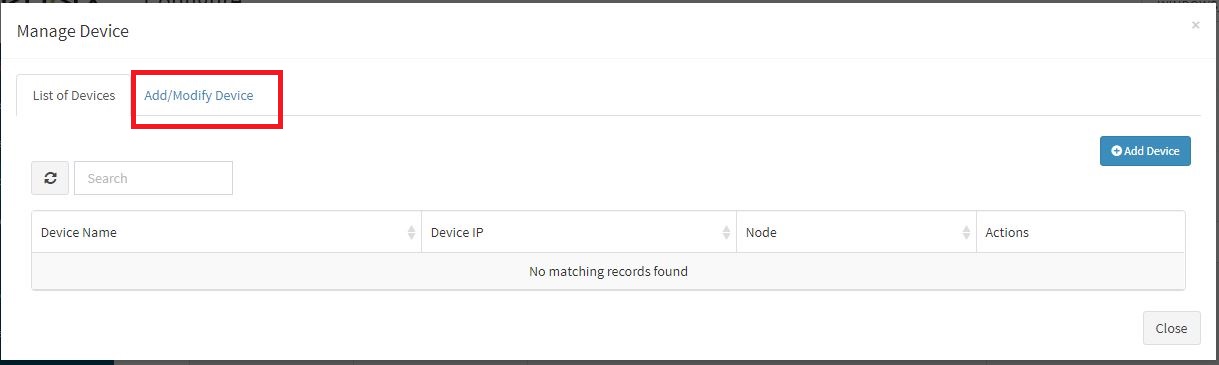Select the Actions column header
Image resolution: width=1219 pixels, height=365 pixels.
pos(1080,232)
